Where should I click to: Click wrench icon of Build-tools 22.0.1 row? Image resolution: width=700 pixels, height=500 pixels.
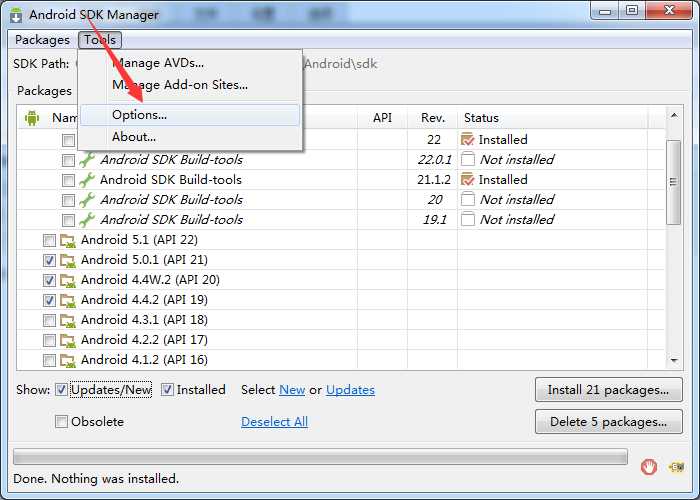point(87,160)
